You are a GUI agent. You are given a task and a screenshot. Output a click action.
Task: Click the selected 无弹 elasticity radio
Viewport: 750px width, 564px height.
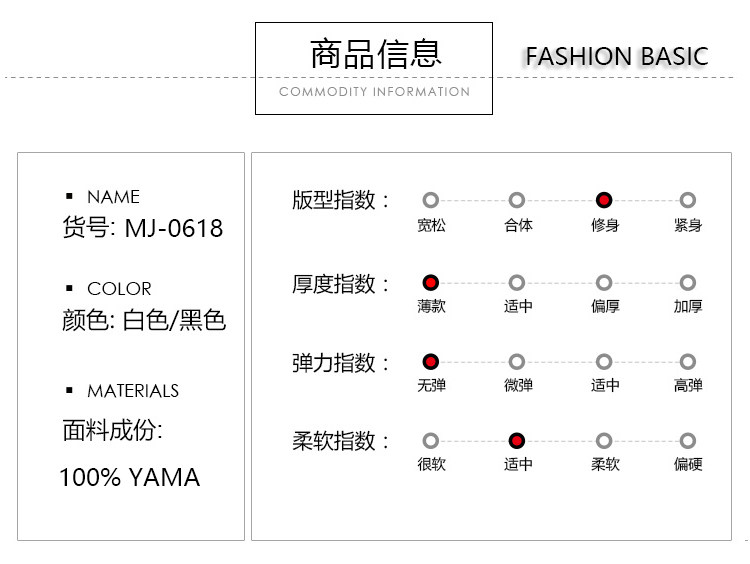(431, 361)
